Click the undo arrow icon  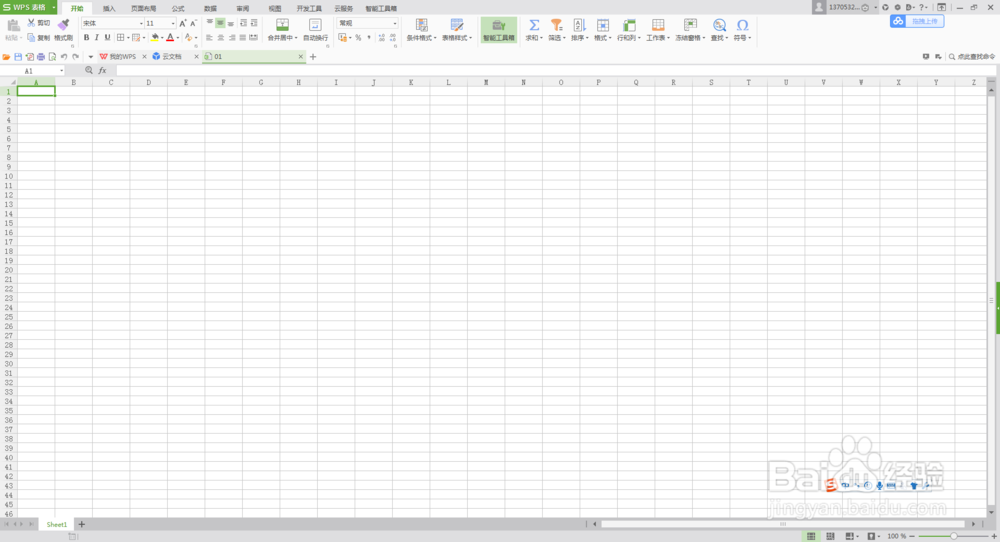[x=64, y=57]
